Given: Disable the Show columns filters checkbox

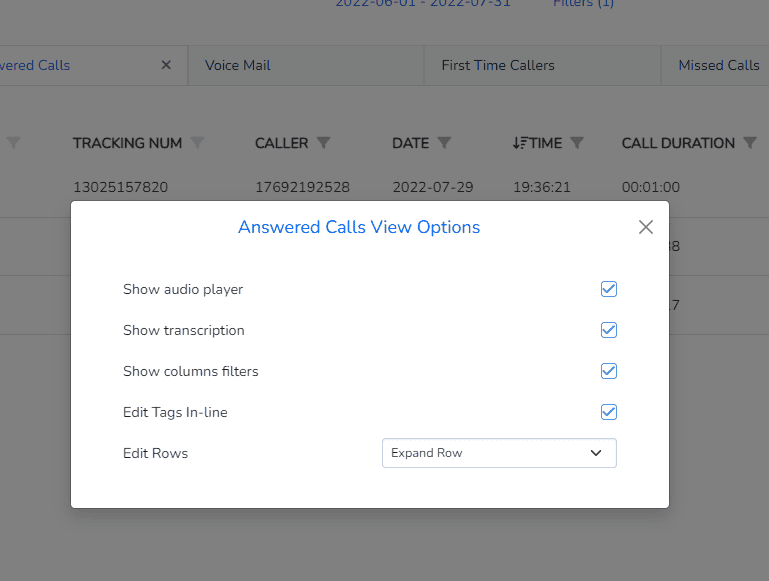Looking at the screenshot, I should (609, 371).
